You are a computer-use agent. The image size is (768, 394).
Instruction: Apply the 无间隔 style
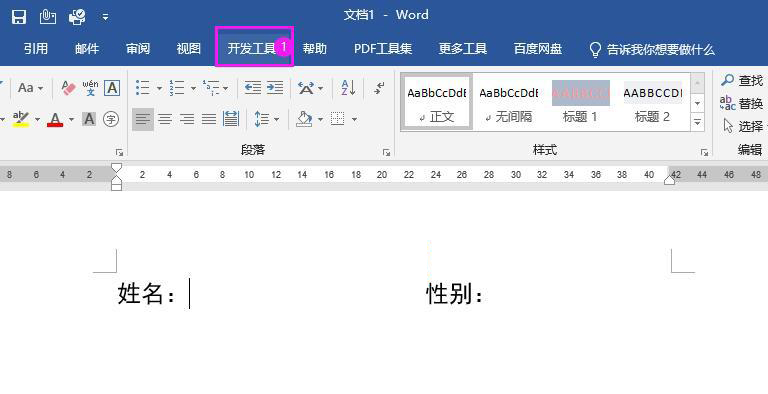pyautogui.click(x=508, y=102)
